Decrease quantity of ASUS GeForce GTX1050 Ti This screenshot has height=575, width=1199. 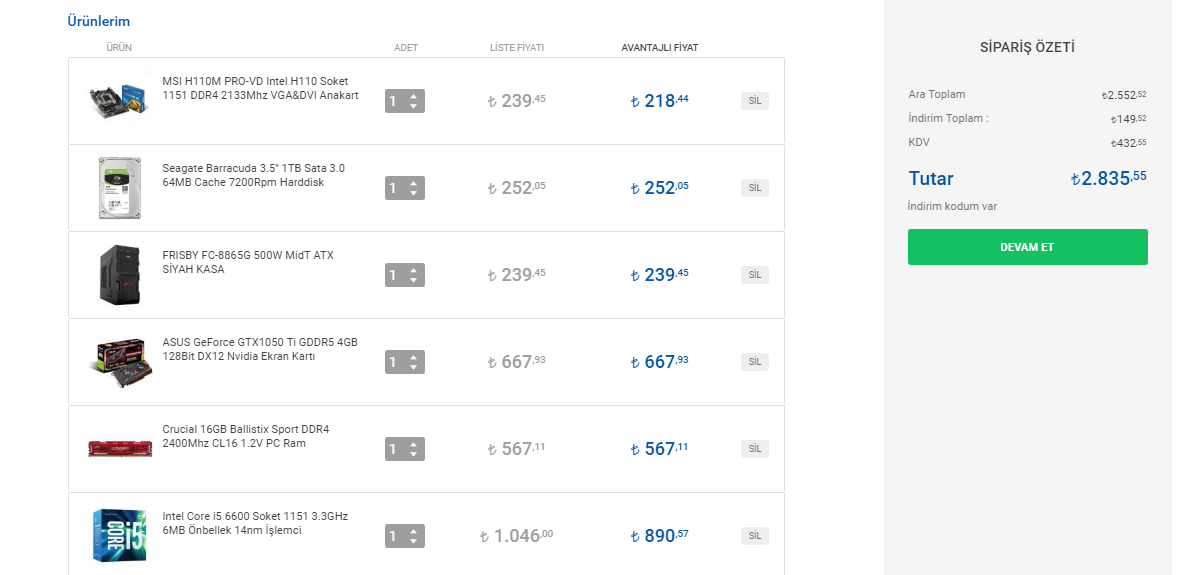[414, 367]
